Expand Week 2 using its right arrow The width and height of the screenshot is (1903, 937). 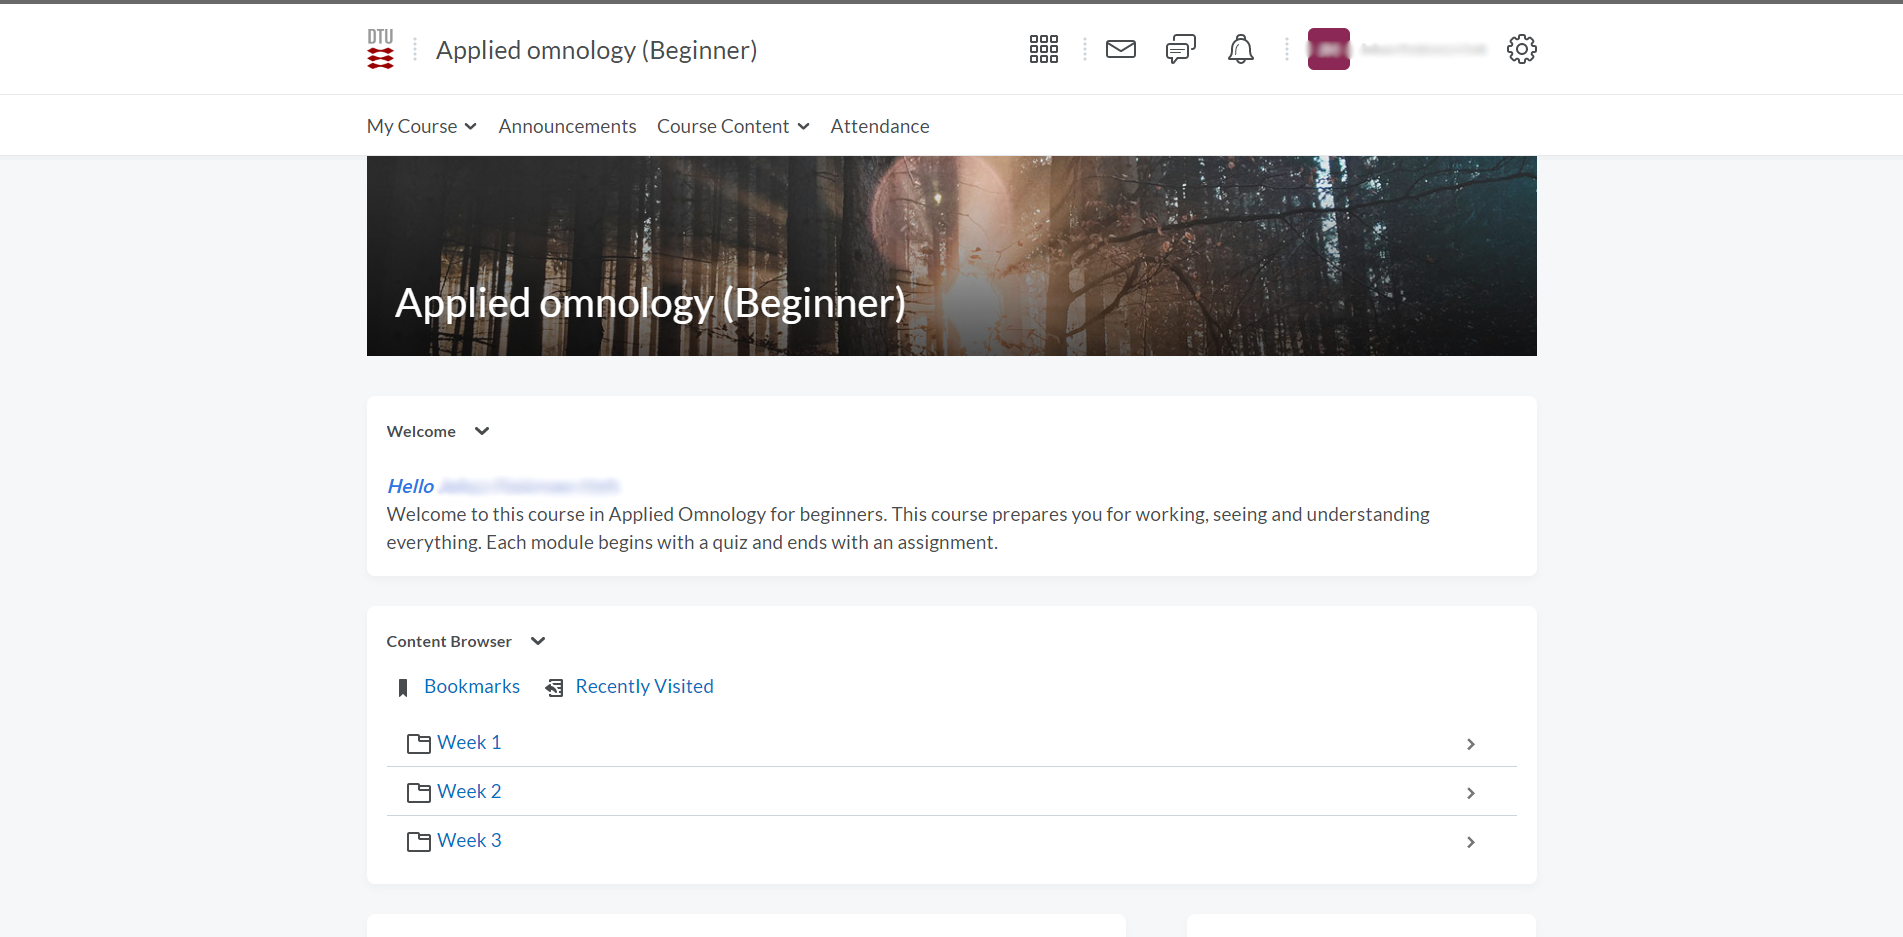(1470, 793)
